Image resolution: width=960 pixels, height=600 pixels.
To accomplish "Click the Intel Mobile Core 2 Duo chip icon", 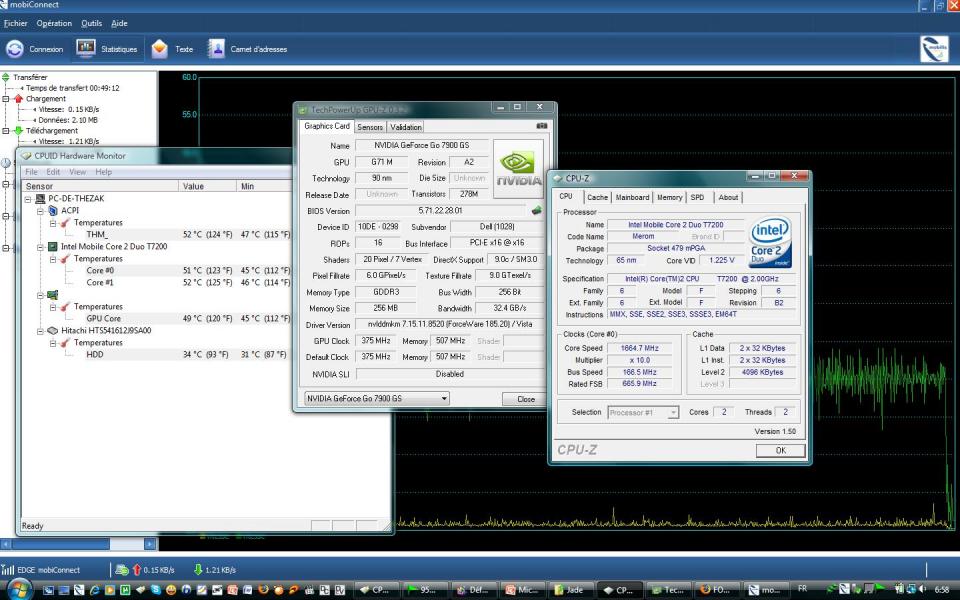I will point(53,247).
